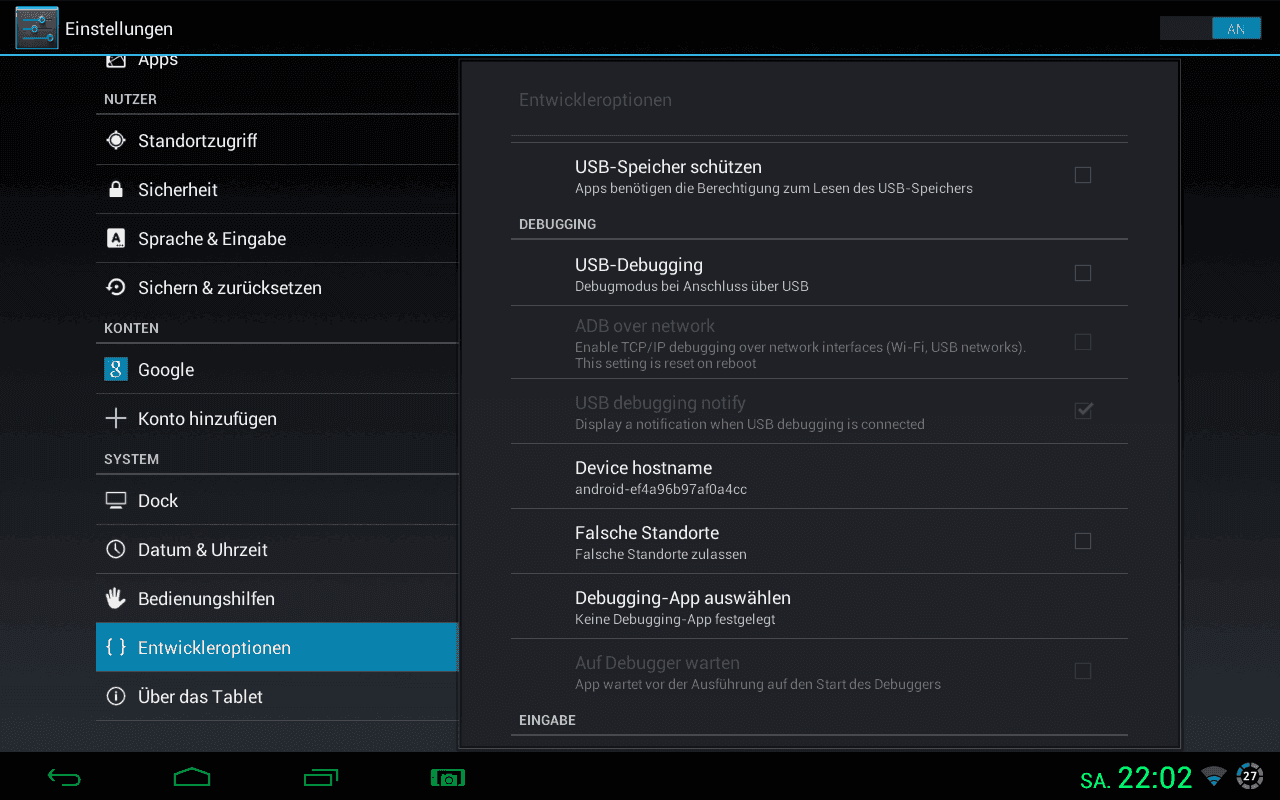Toggle USB debugging notify checkbox
This screenshot has height=800, width=1280.
click(1082, 411)
